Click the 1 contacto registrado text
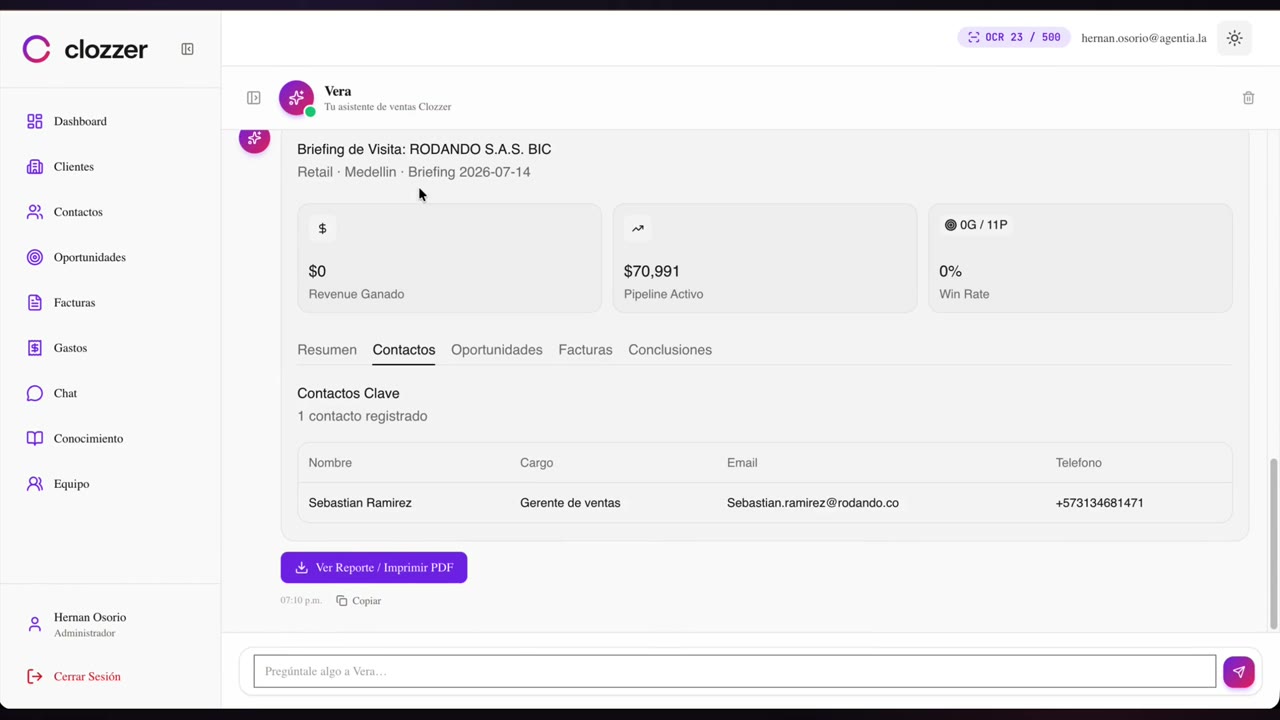The height and width of the screenshot is (720, 1280). [x=362, y=416]
